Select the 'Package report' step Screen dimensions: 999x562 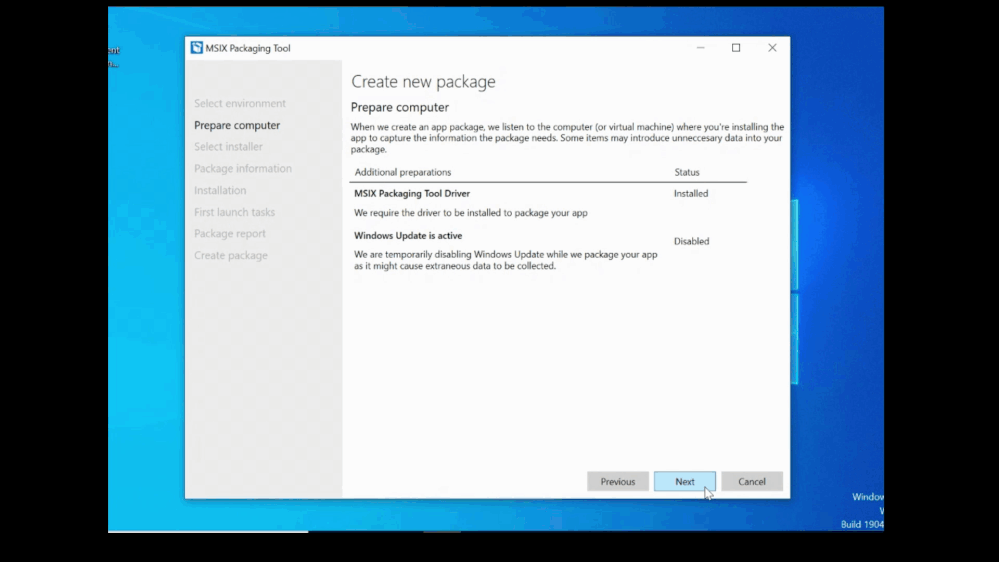[x=229, y=233]
